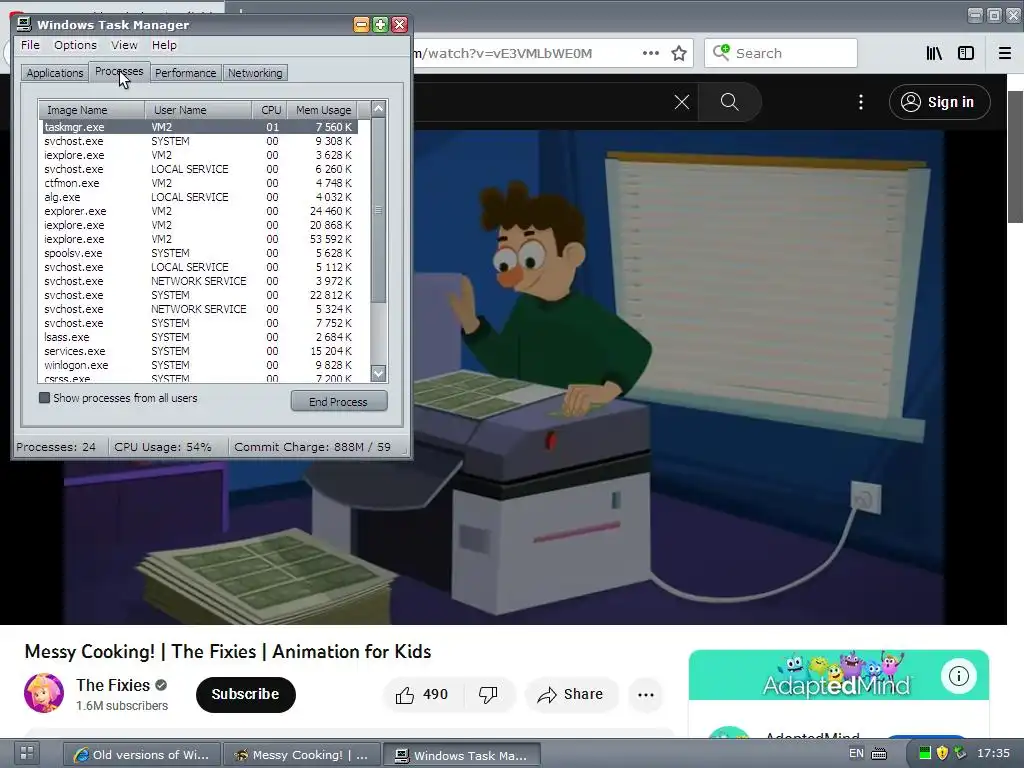The width and height of the screenshot is (1024, 768).
Task: Click the green CPU meter tray icon
Action: click(925, 754)
